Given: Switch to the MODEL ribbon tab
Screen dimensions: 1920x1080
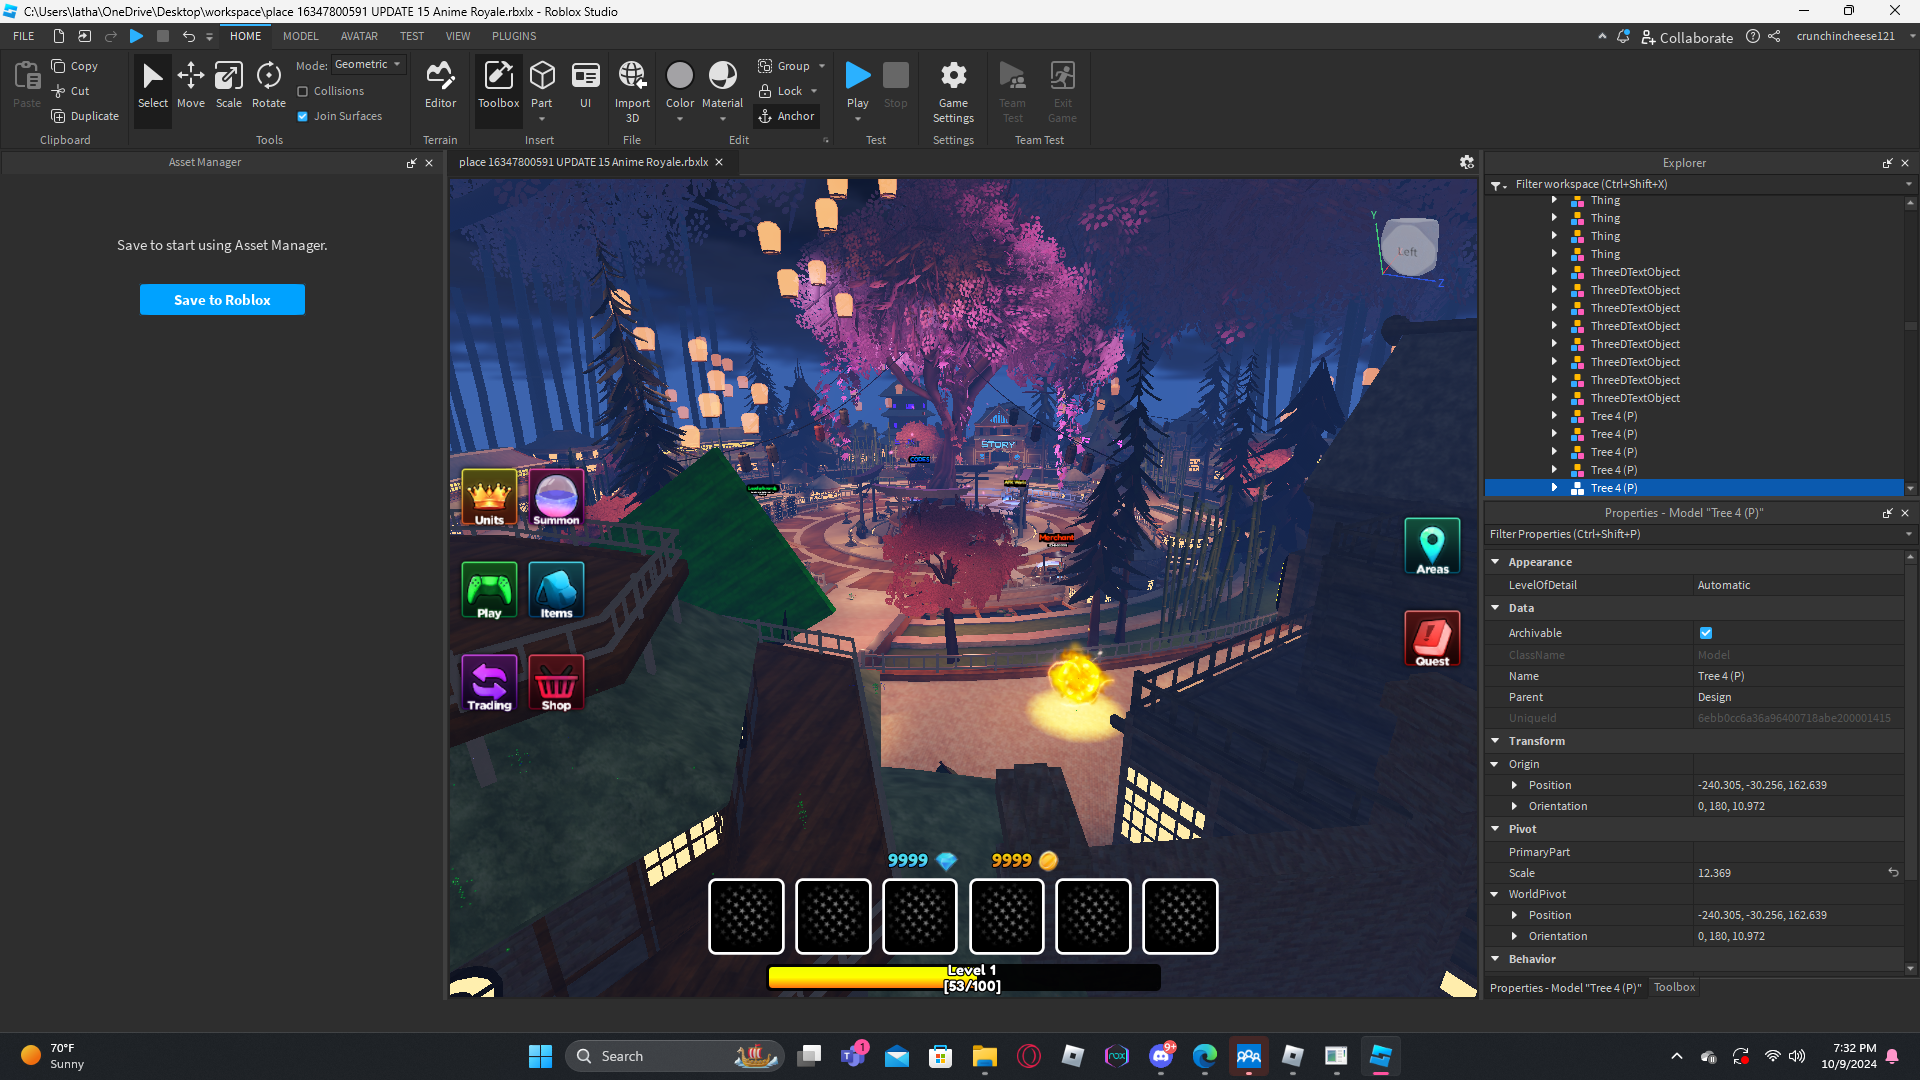Looking at the screenshot, I should tap(300, 36).
